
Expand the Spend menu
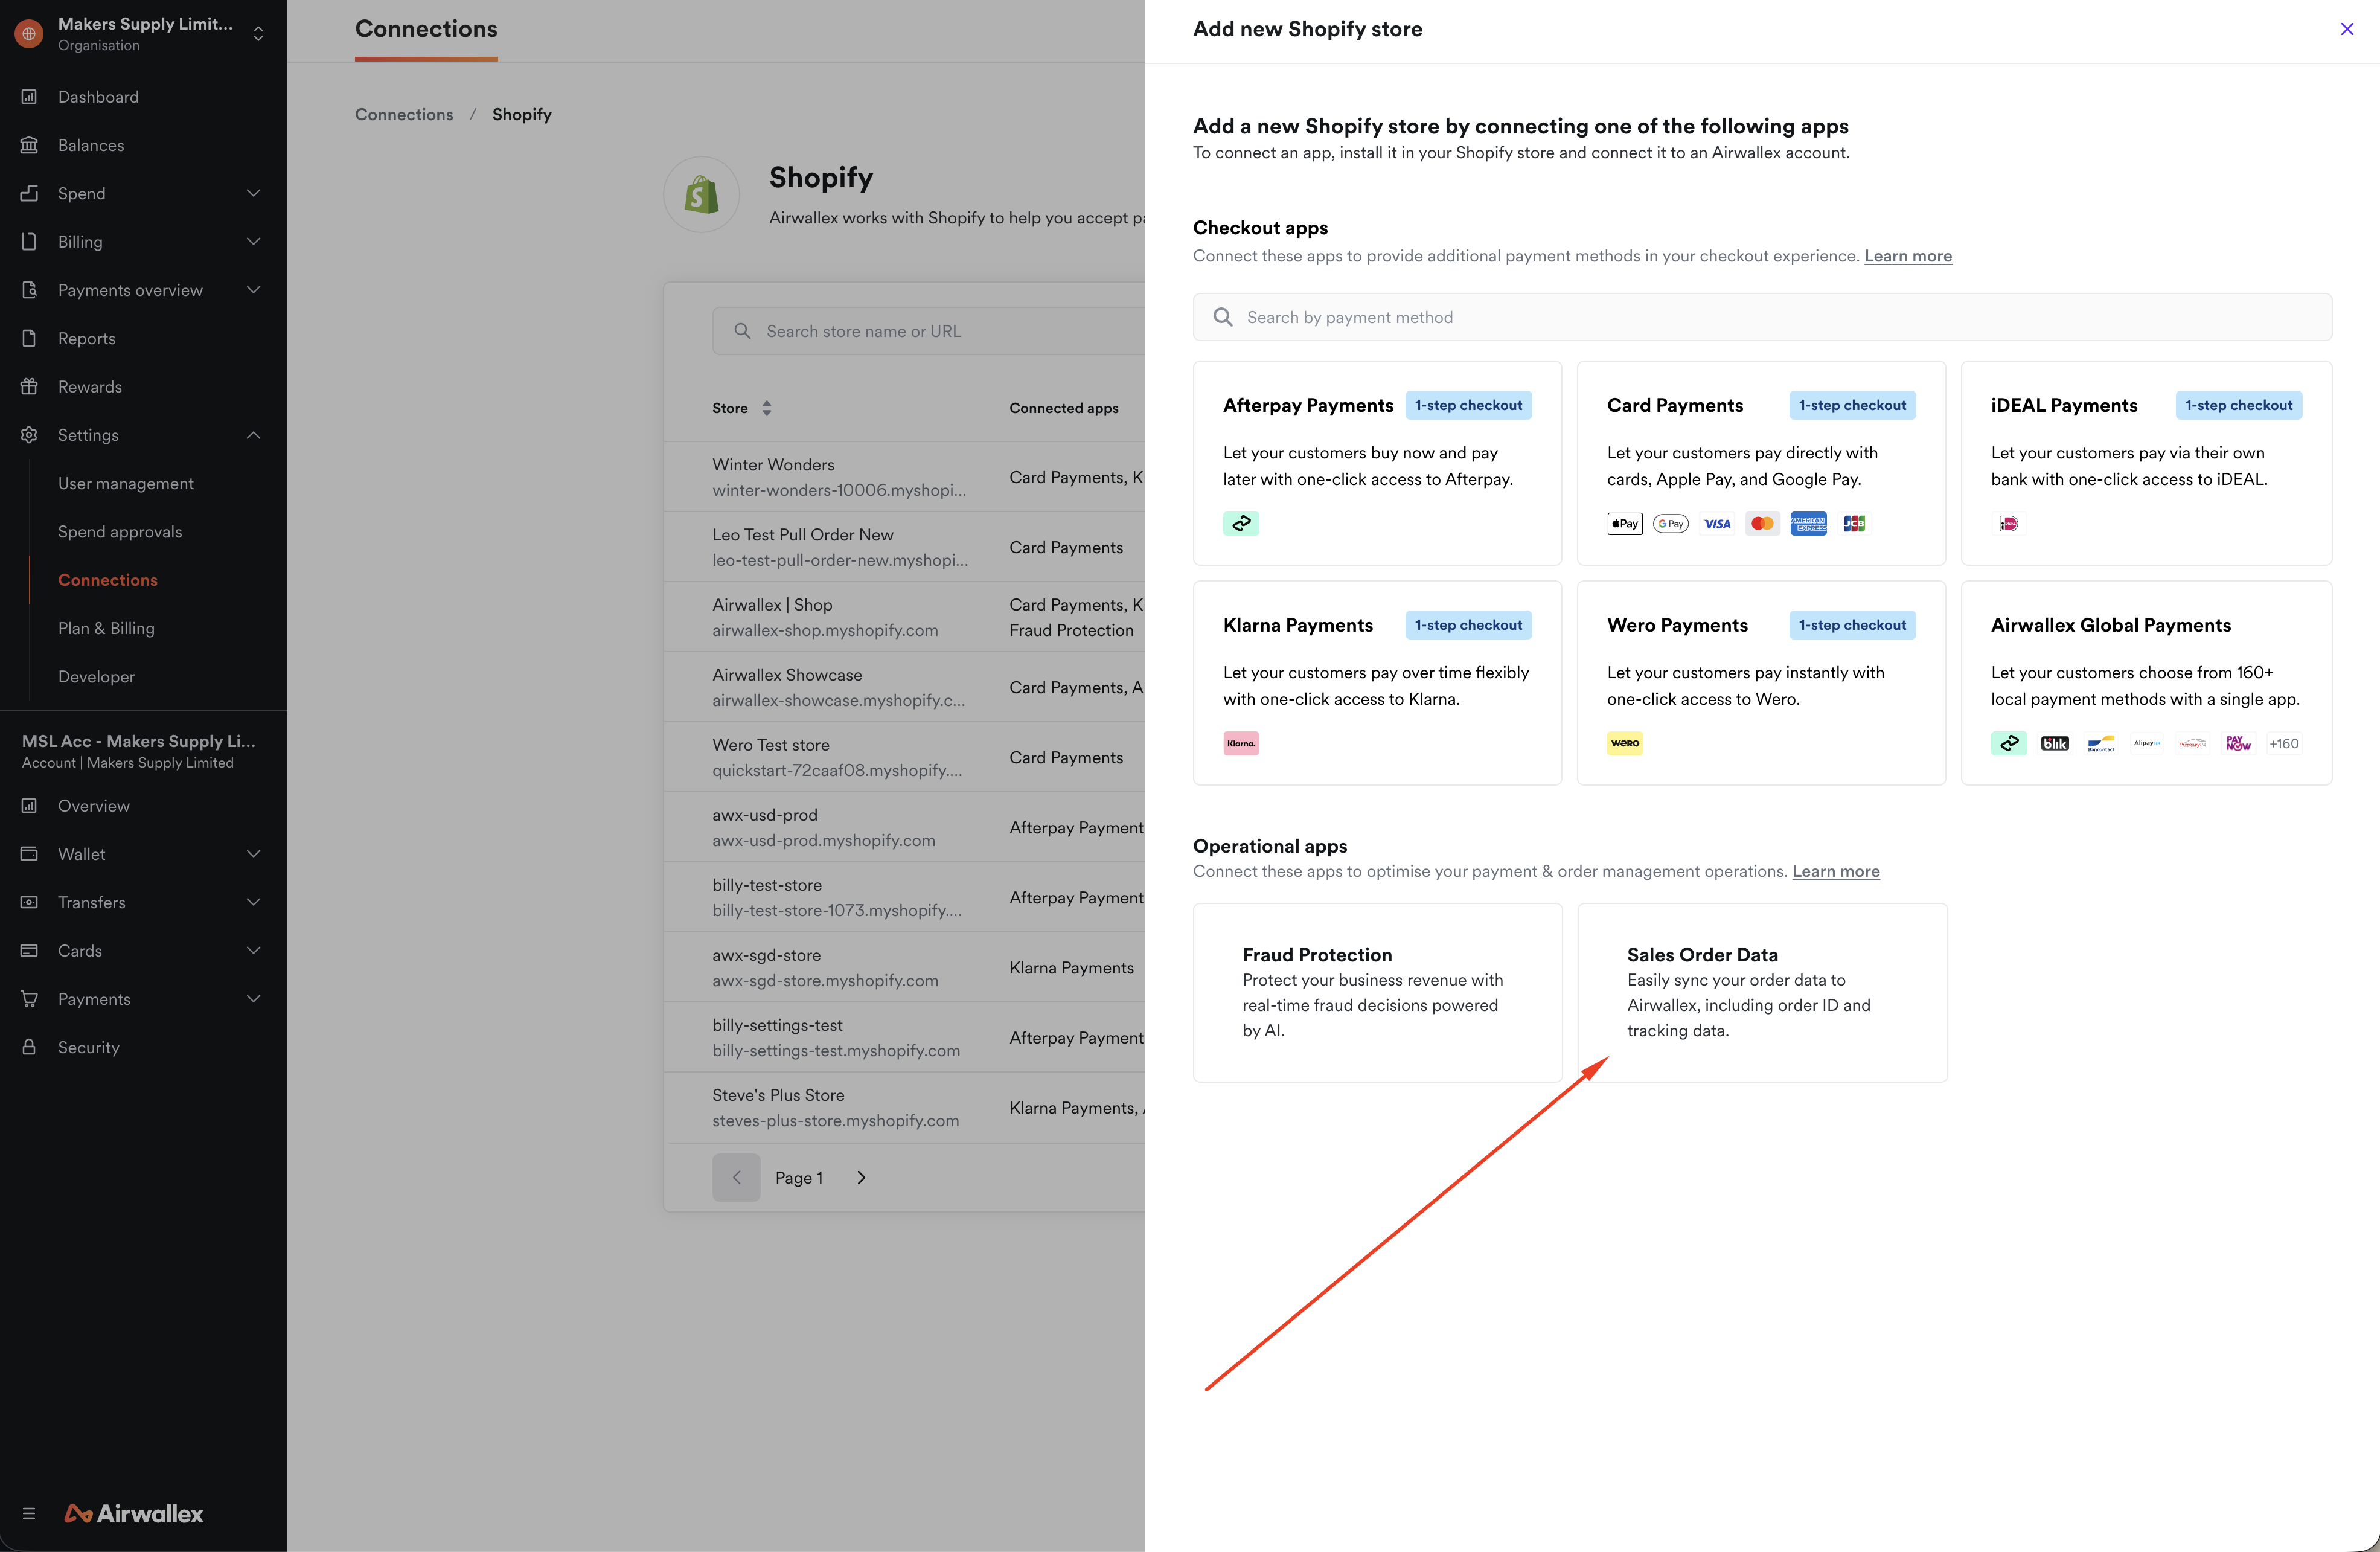pos(253,193)
